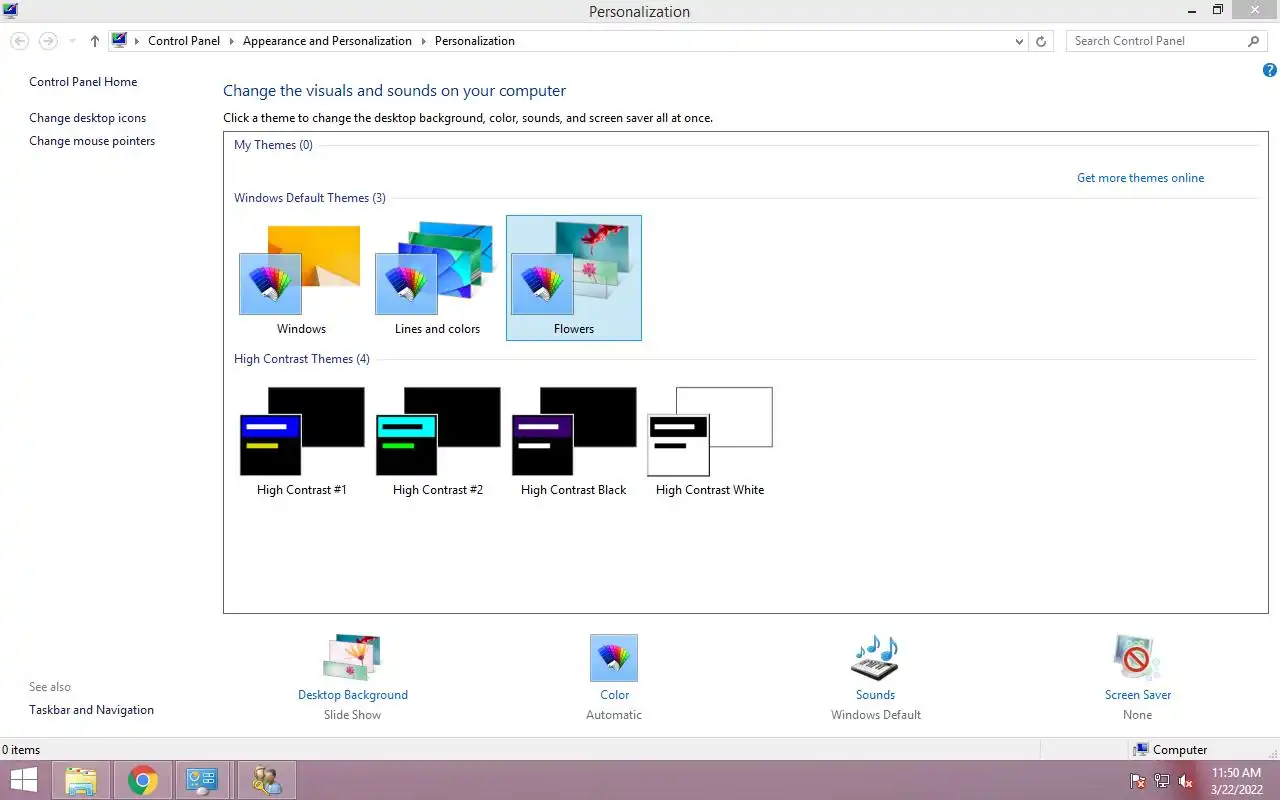This screenshot has width=1280, height=800.
Task: Click the search magnifier icon
Action: click(1254, 41)
